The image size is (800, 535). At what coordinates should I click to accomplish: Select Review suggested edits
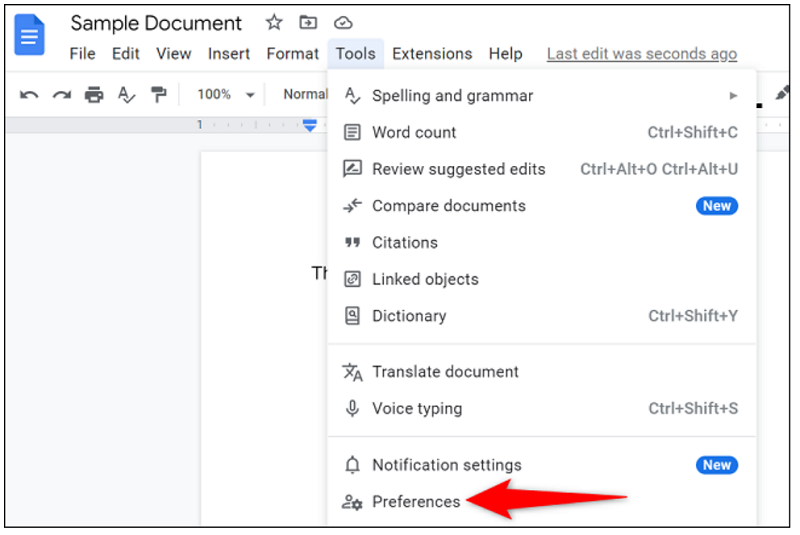point(541,169)
